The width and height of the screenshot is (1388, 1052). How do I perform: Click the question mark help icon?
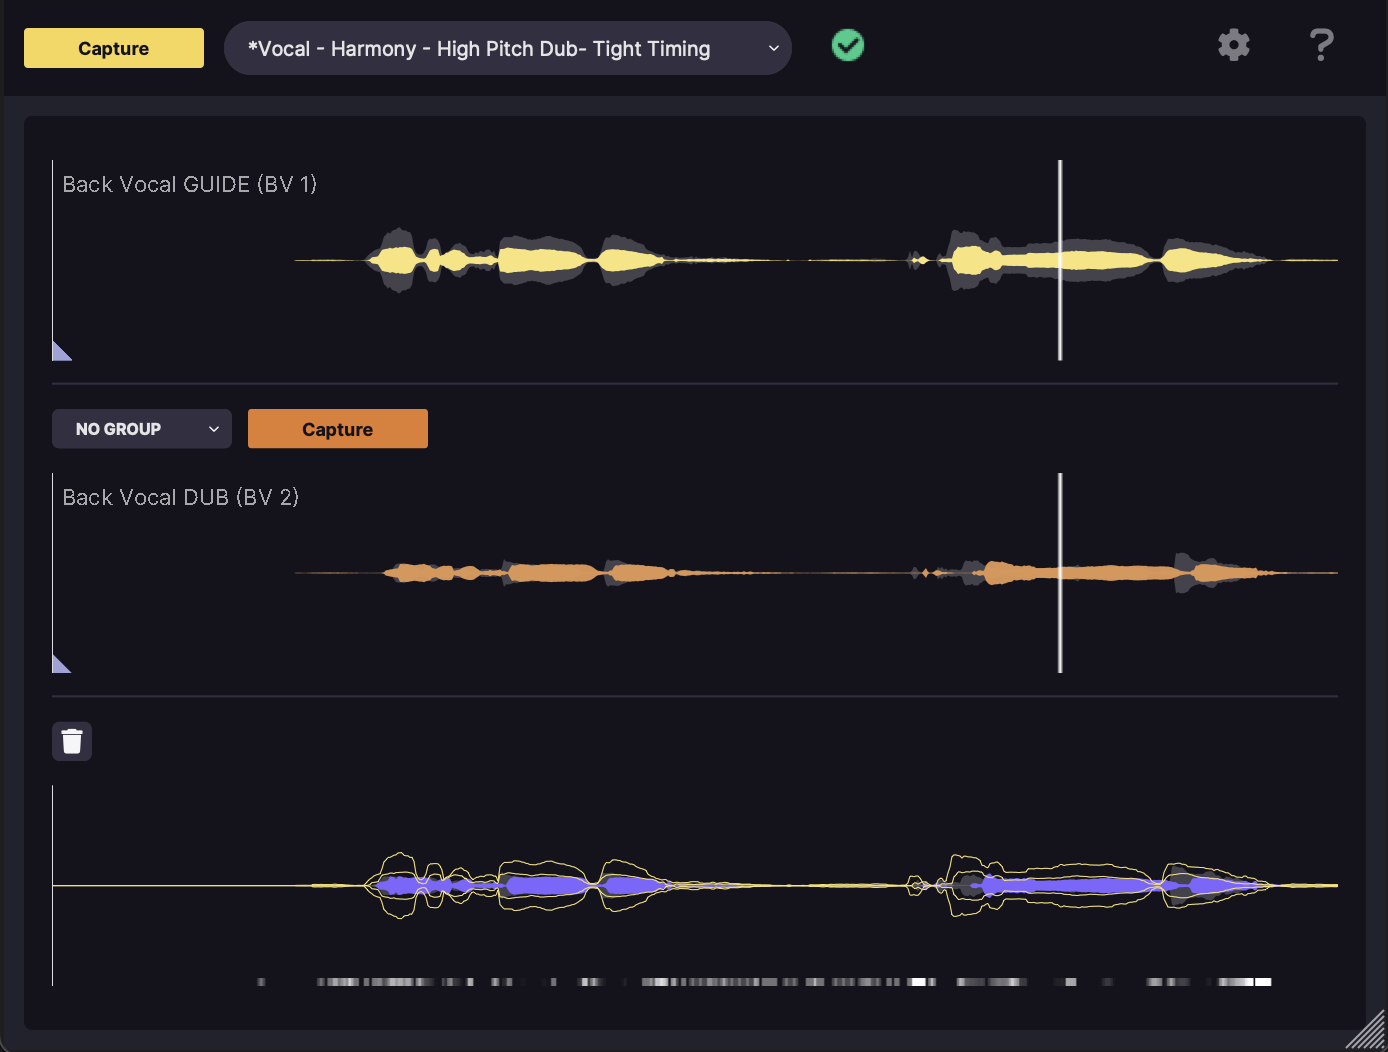1321,45
